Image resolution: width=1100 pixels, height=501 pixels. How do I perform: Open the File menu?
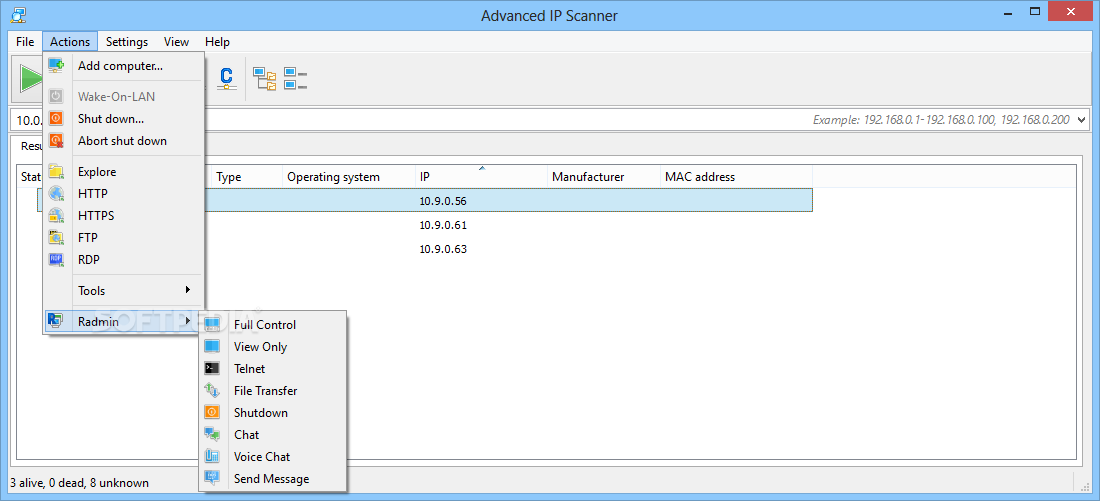point(25,42)
